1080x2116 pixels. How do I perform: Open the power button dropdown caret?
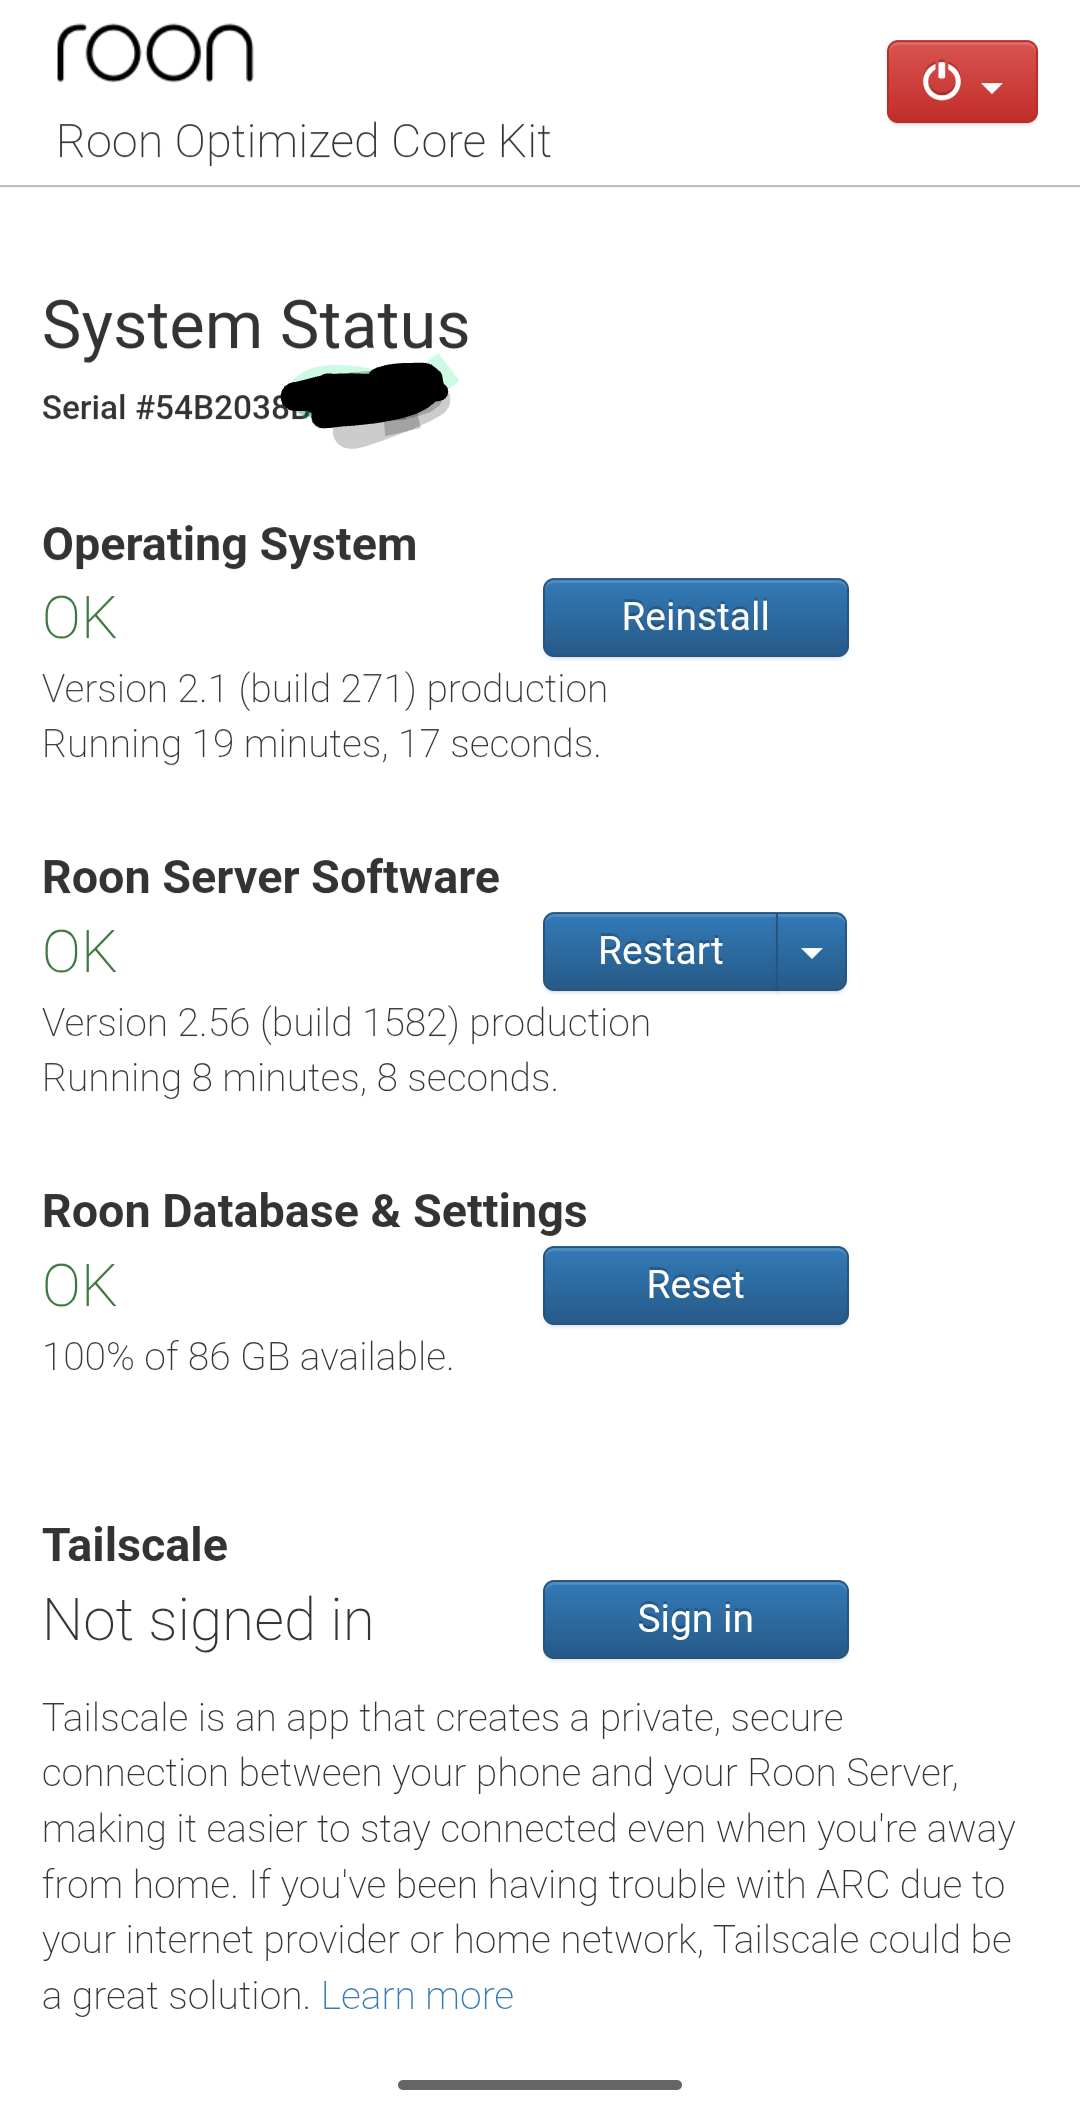[993, 87]
